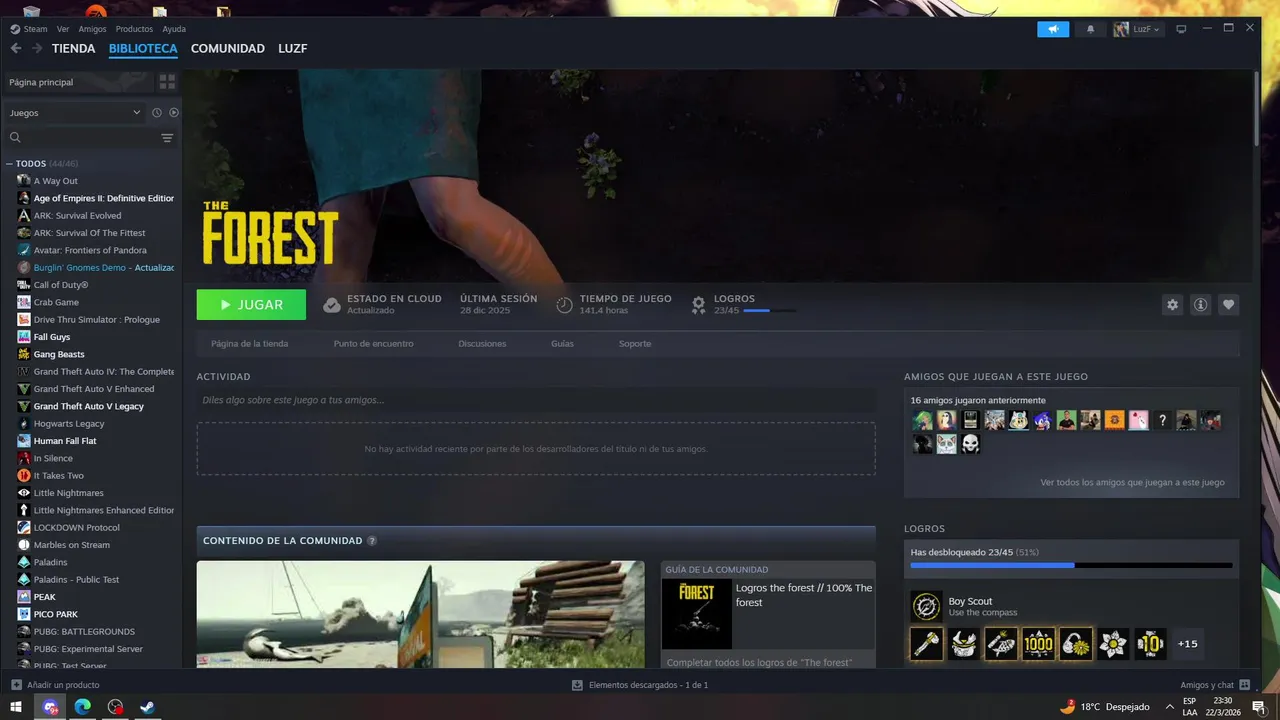Open the Windows Start menu

(x=16, y=707)
